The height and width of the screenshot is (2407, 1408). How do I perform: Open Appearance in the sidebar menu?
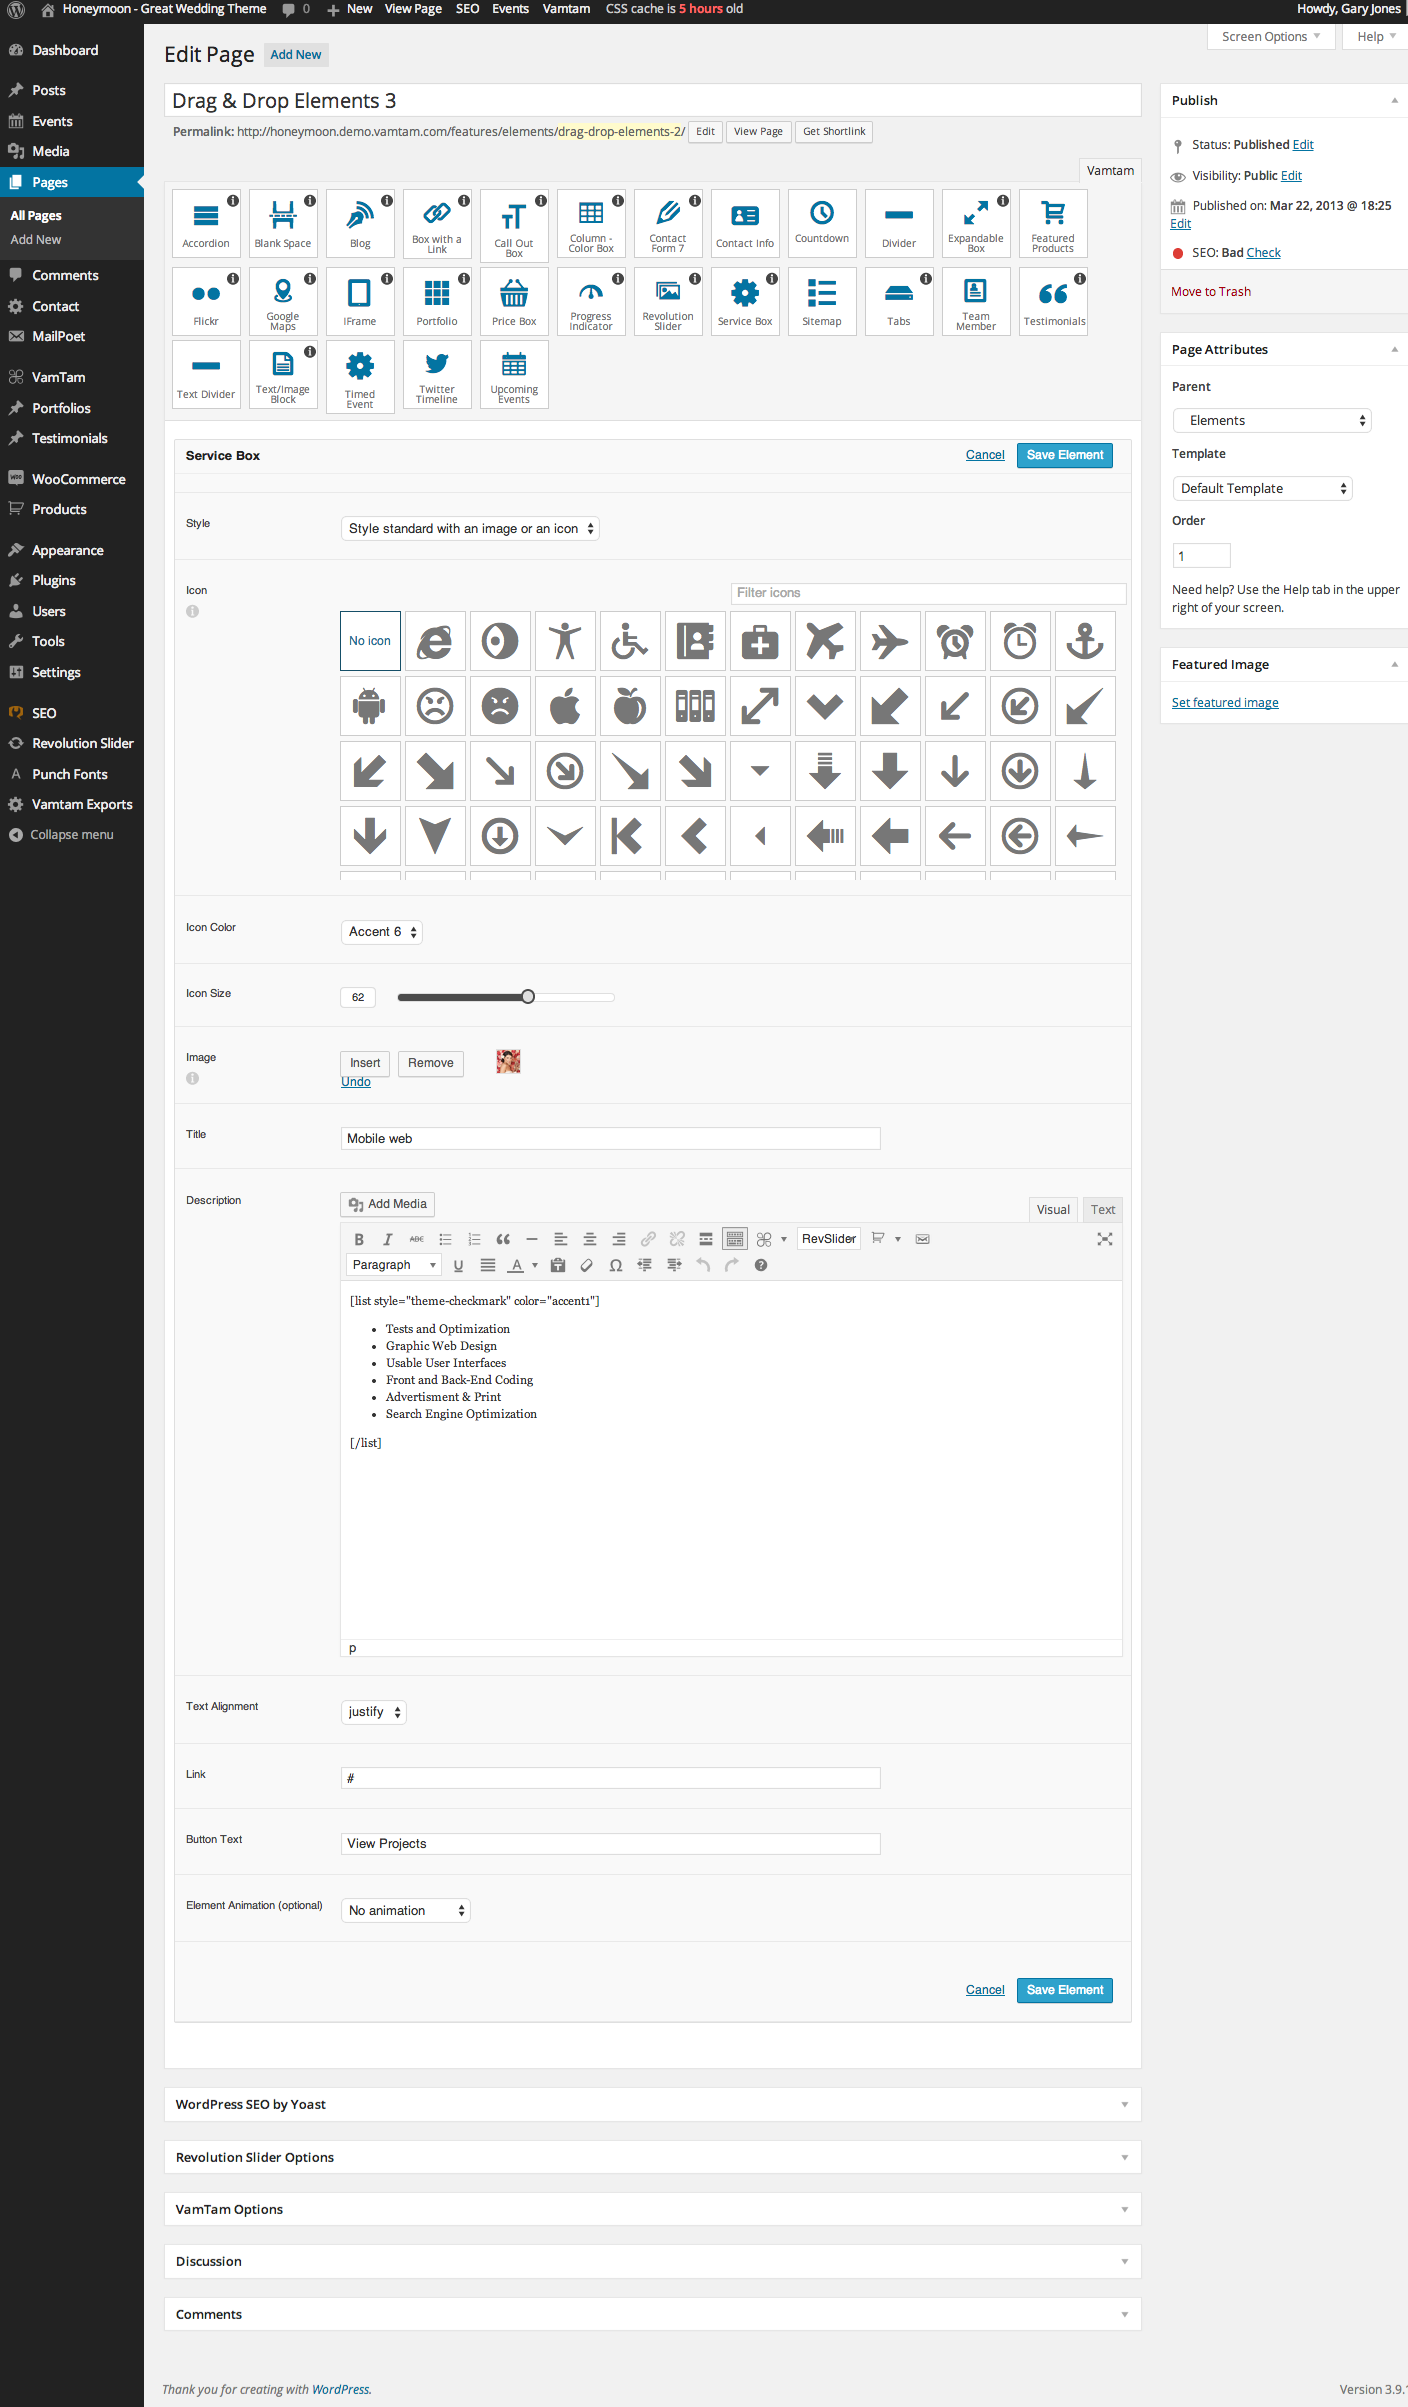(x=68, y=550)
